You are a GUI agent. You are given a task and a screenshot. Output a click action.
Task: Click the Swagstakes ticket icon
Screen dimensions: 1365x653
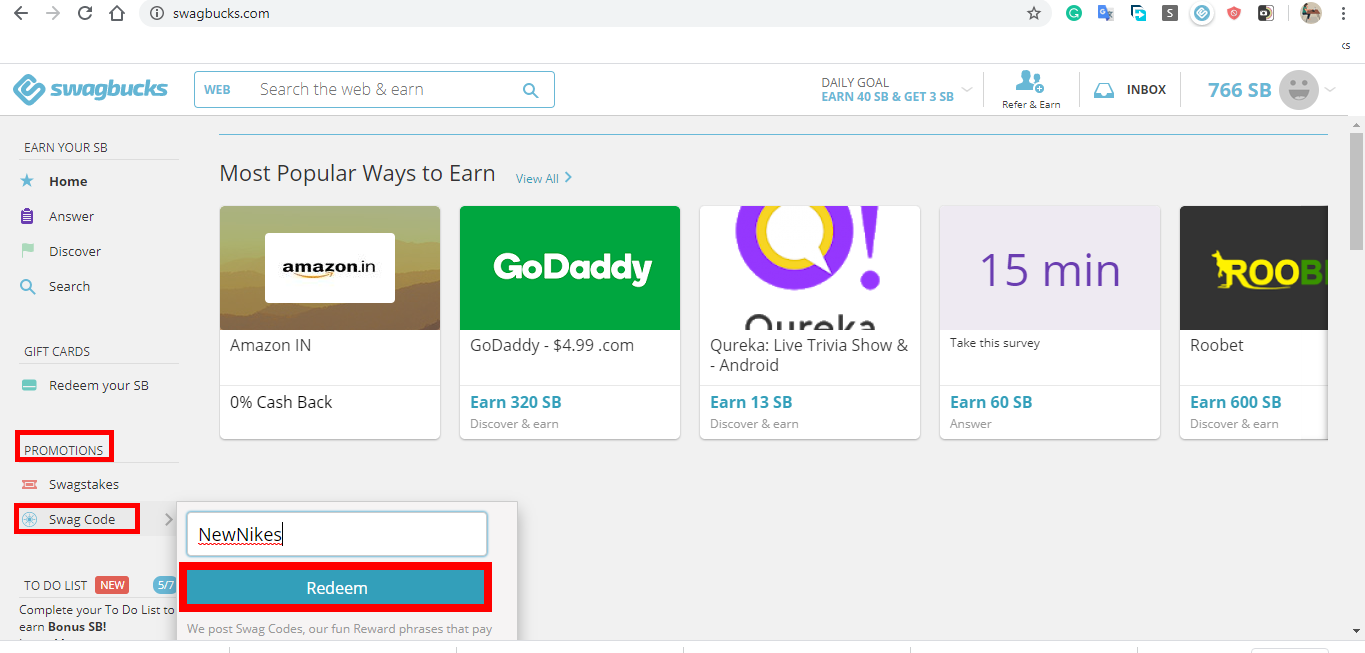click(x=29, y=485)
